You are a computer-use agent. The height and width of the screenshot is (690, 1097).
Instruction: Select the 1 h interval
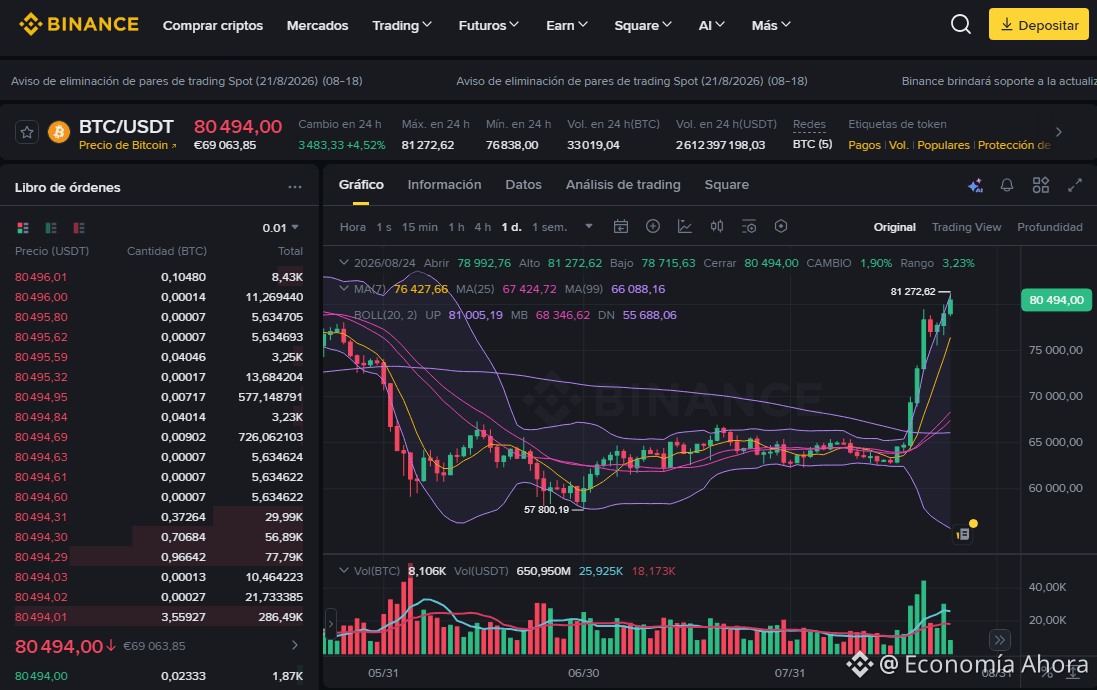pyautogui.click(x=456, y=227)
